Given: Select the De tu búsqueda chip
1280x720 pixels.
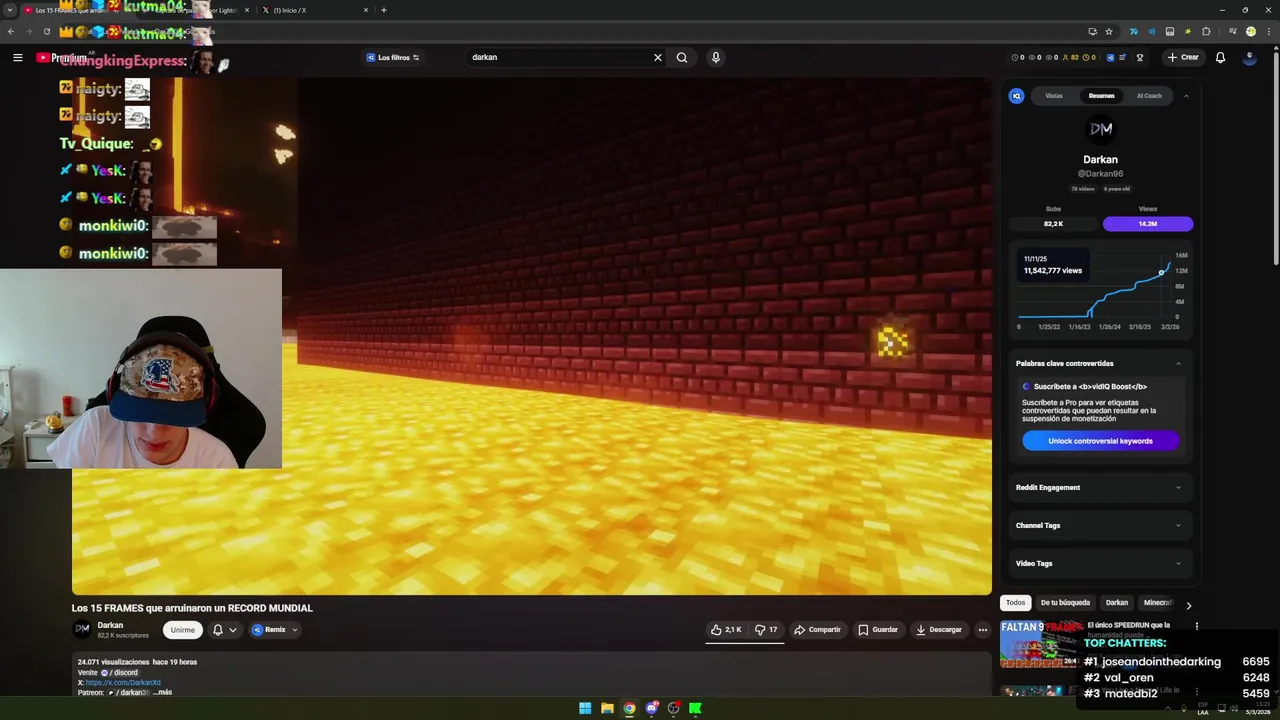Looking at the screenshot, I should (x=1065, y=603).
